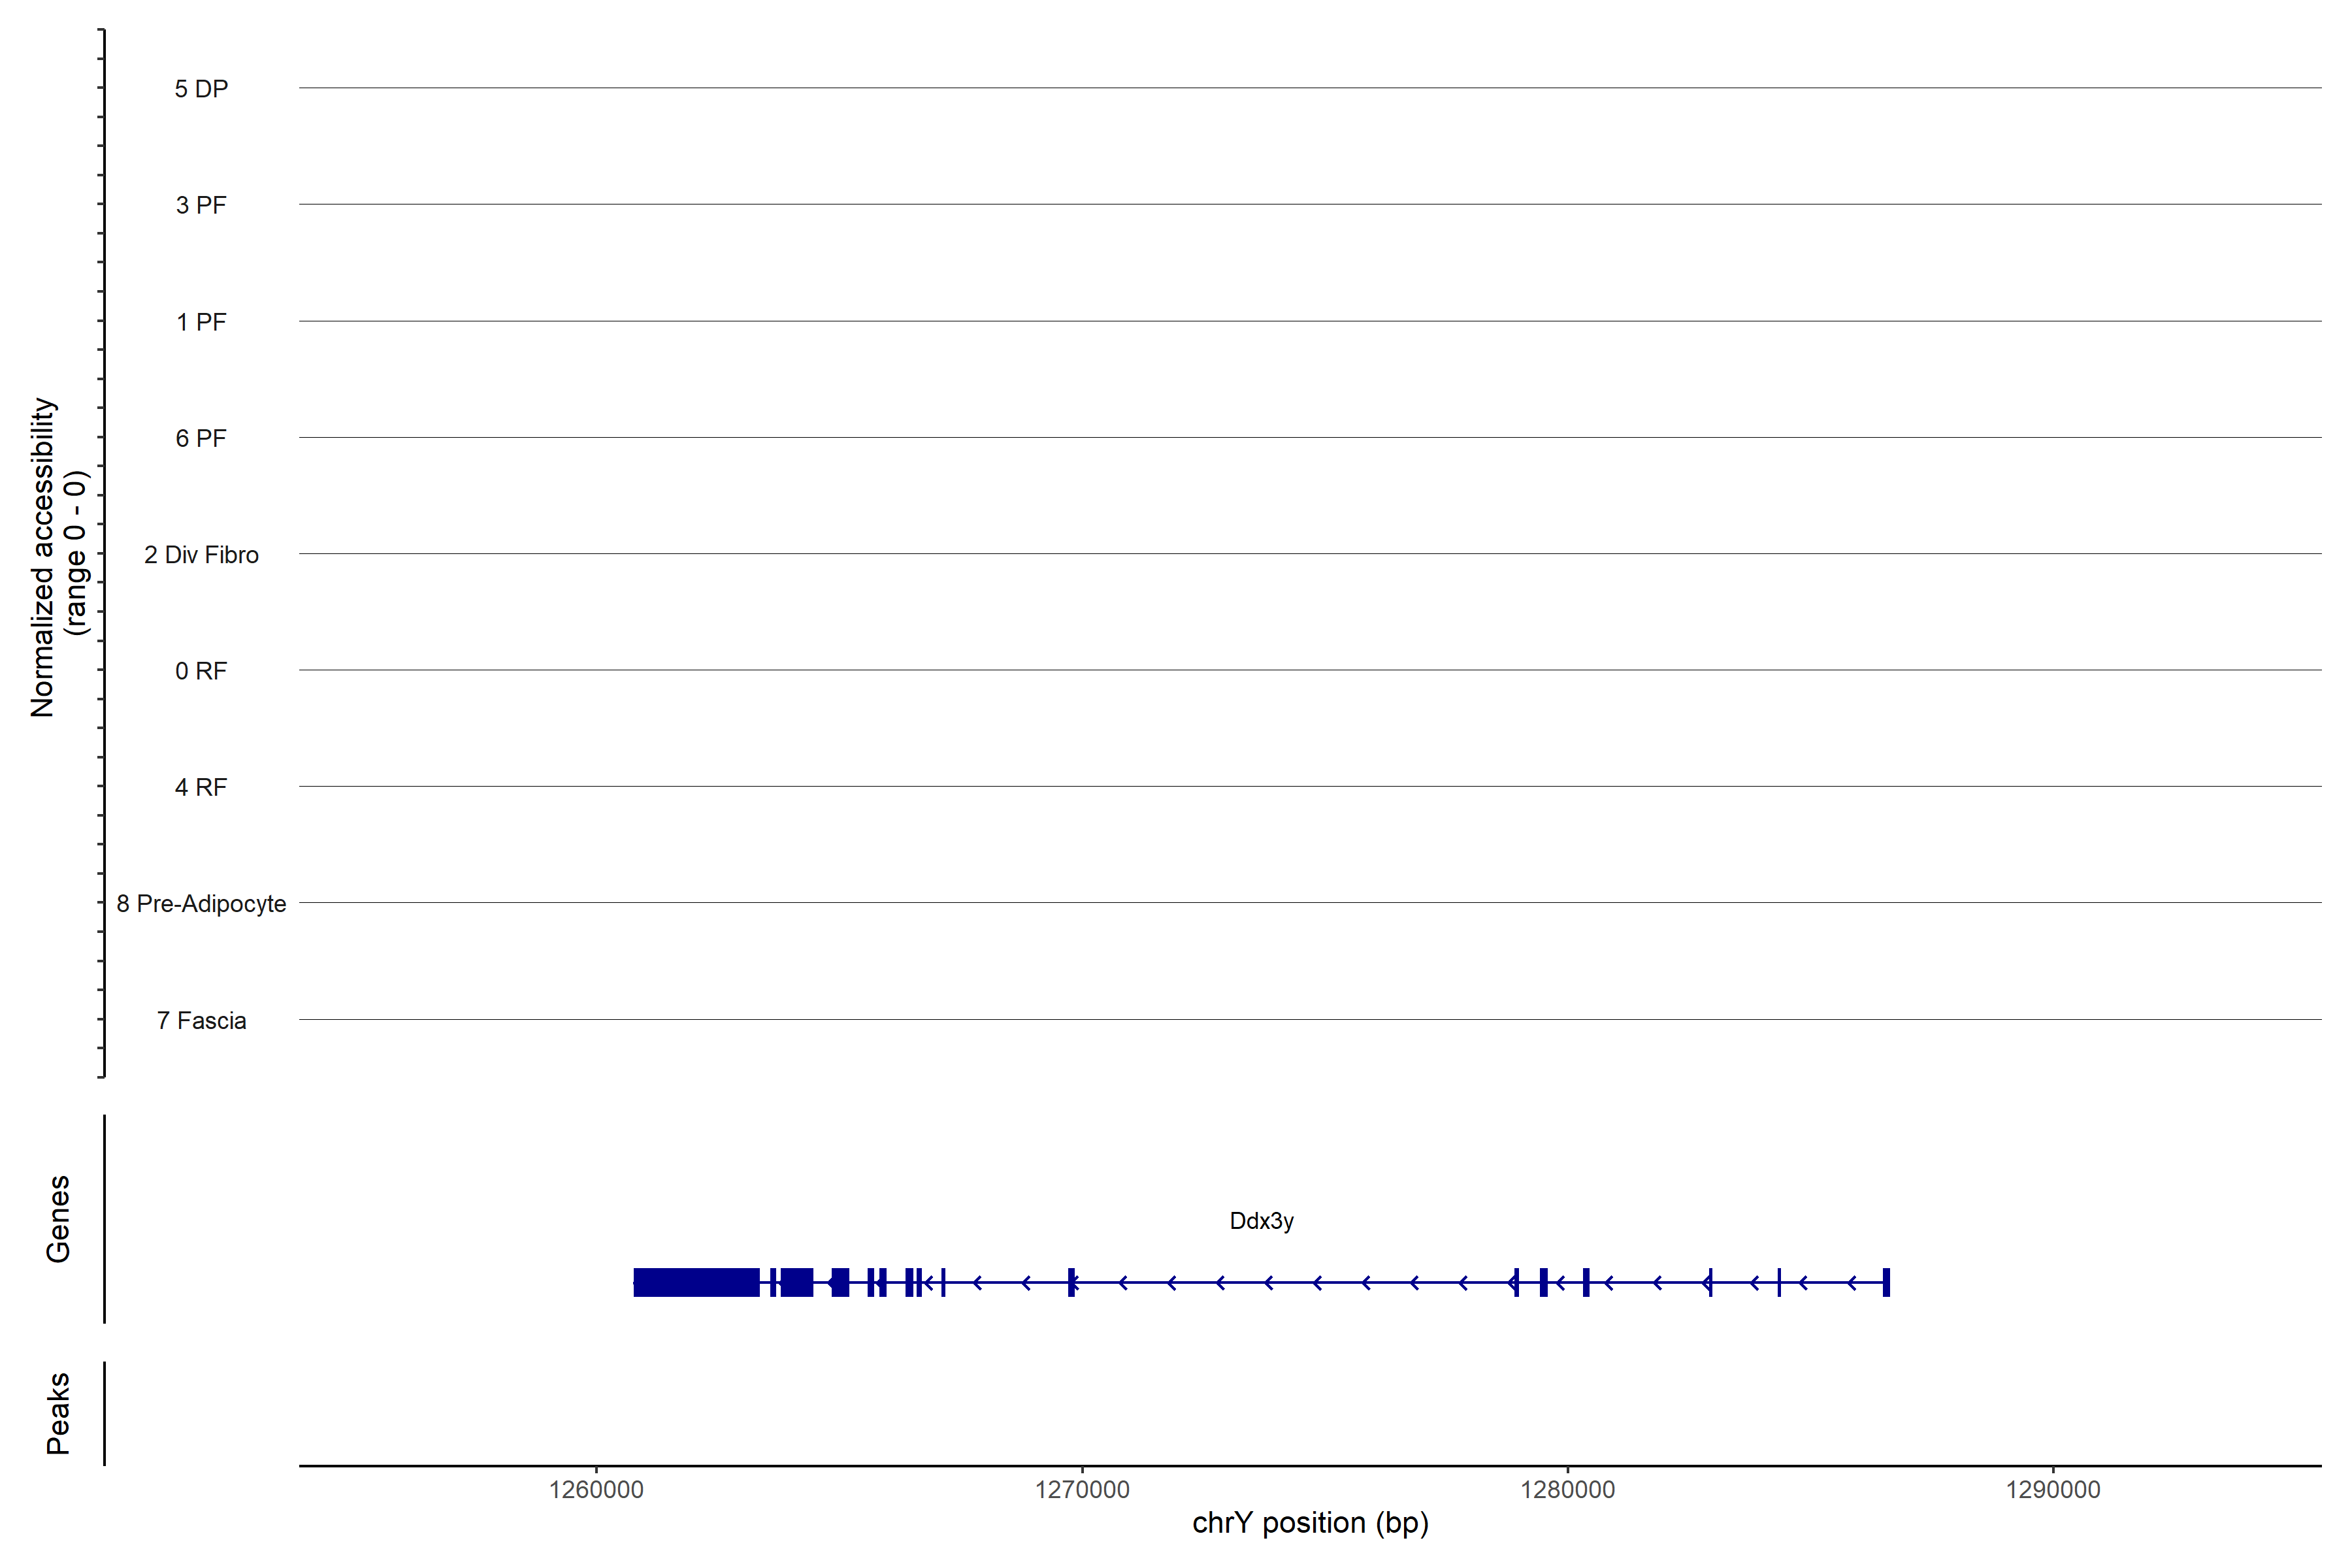Click the 1290000 x-axis tick label
This screenshot has height=1568, width=2352.
2053,1490
